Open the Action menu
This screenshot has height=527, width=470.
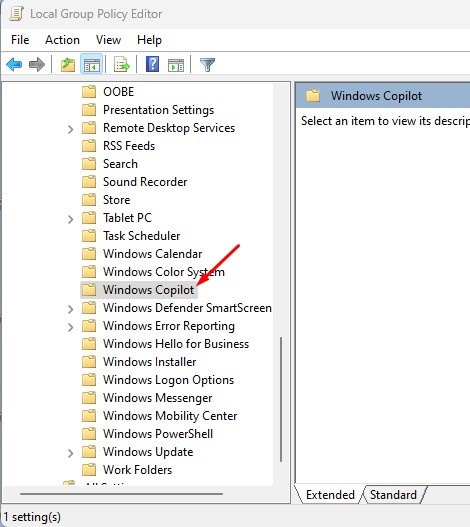pyautogui.click(x=63, y=40)
